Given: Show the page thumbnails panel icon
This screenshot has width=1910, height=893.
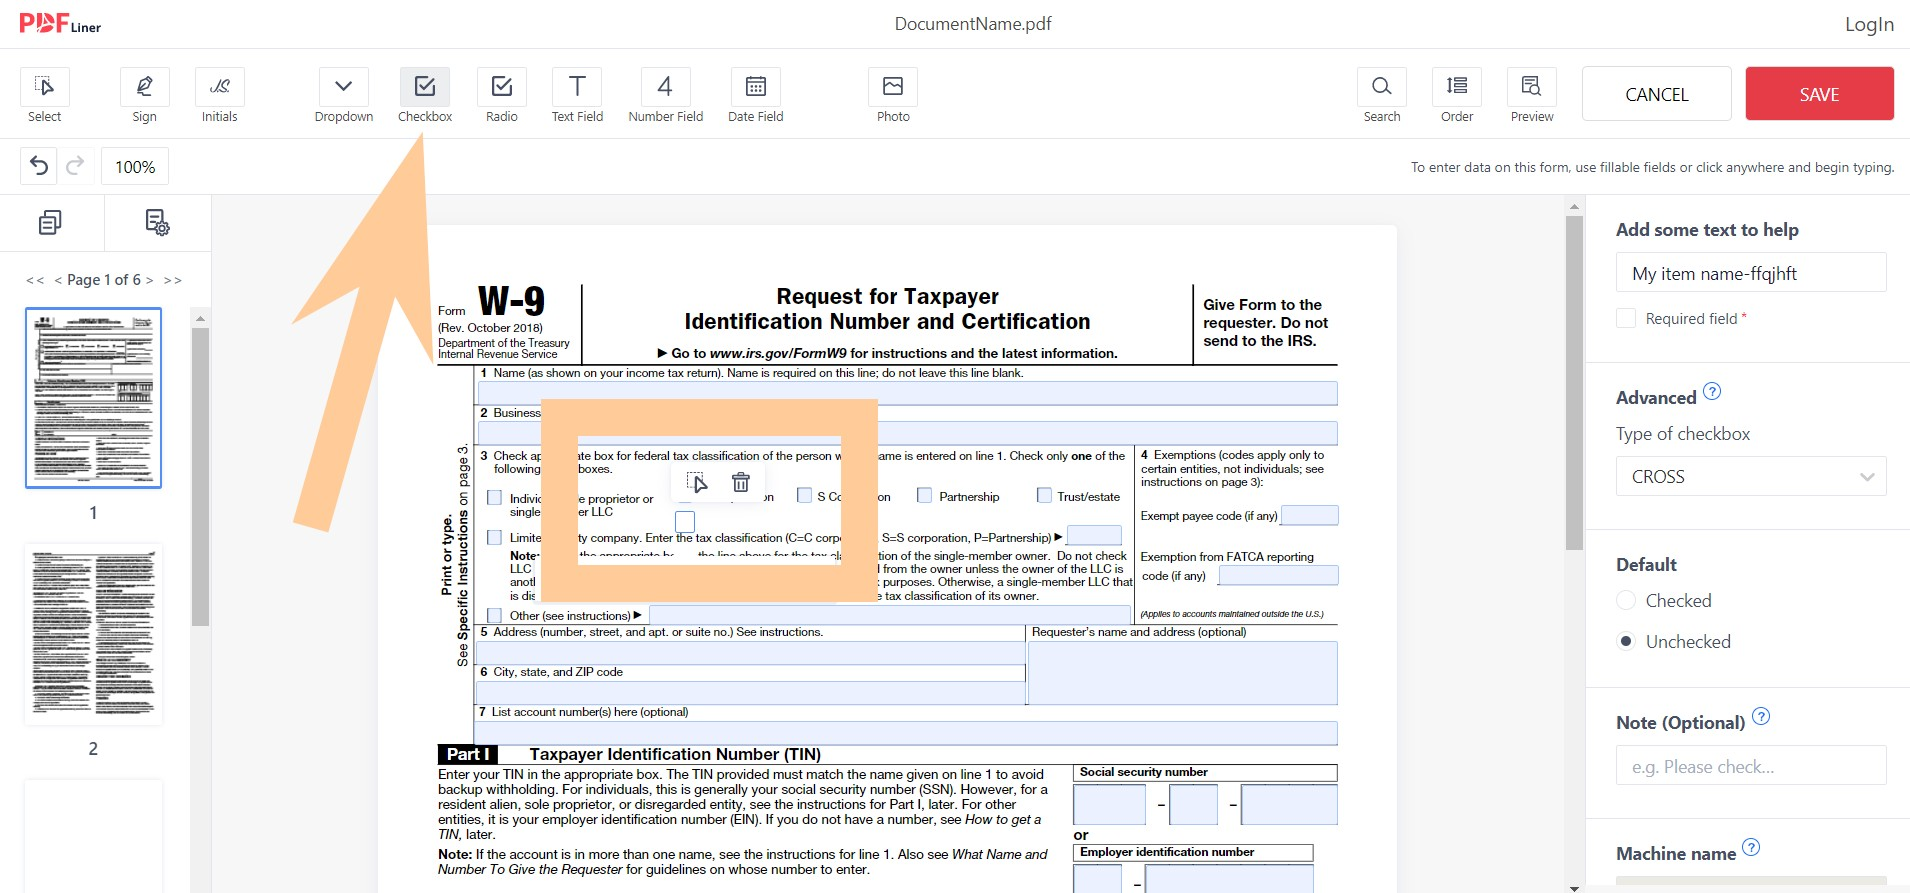Looking at the screenshot, I should 50,222.
